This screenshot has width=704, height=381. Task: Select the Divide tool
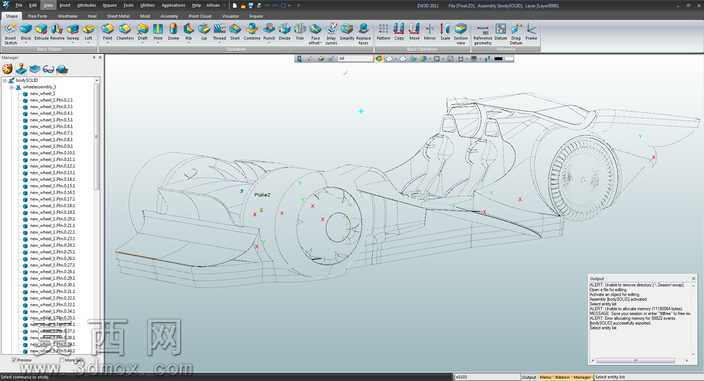click(285, 32)
